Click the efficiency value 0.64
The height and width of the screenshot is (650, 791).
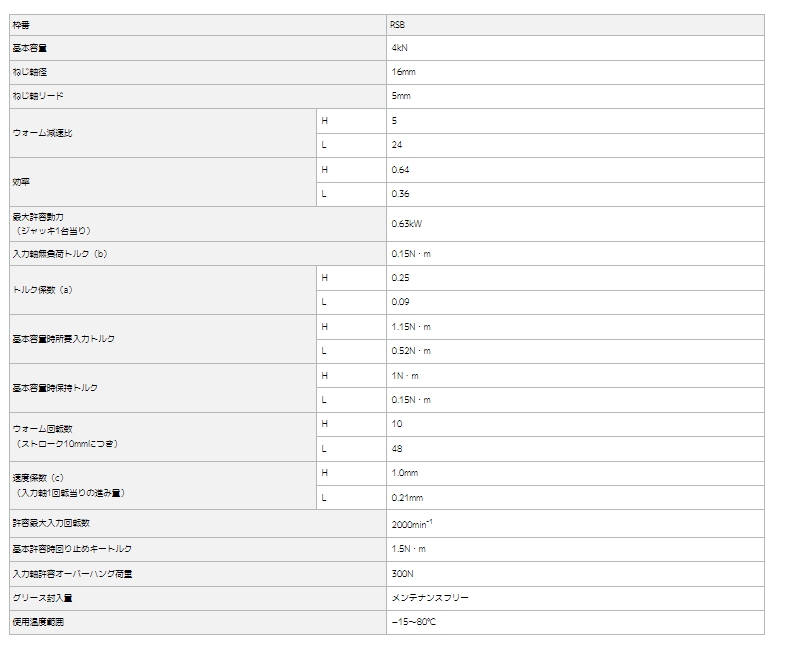tap(401, 170)
